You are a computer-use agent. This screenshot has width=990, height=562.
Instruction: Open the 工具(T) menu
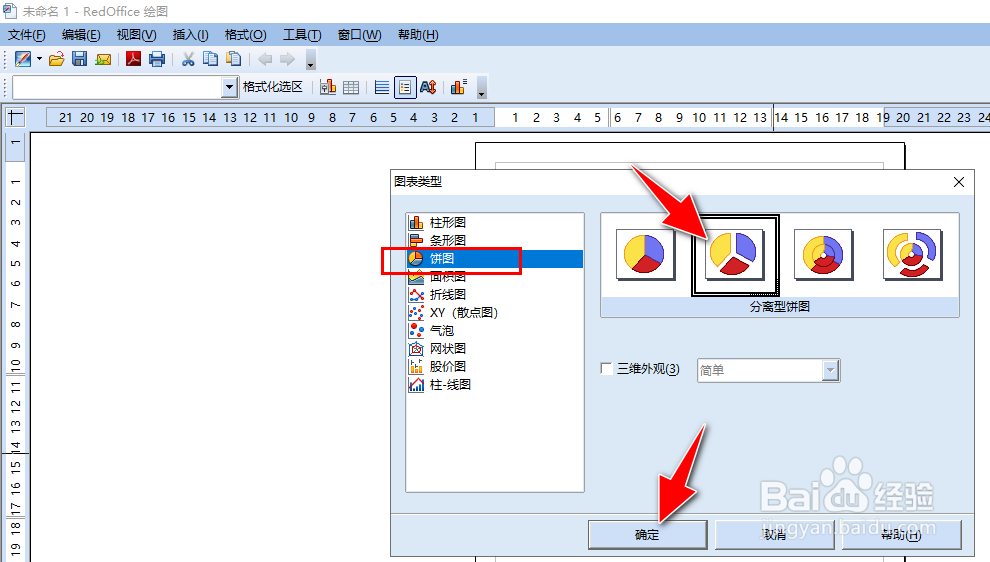[x=302, y=35]
